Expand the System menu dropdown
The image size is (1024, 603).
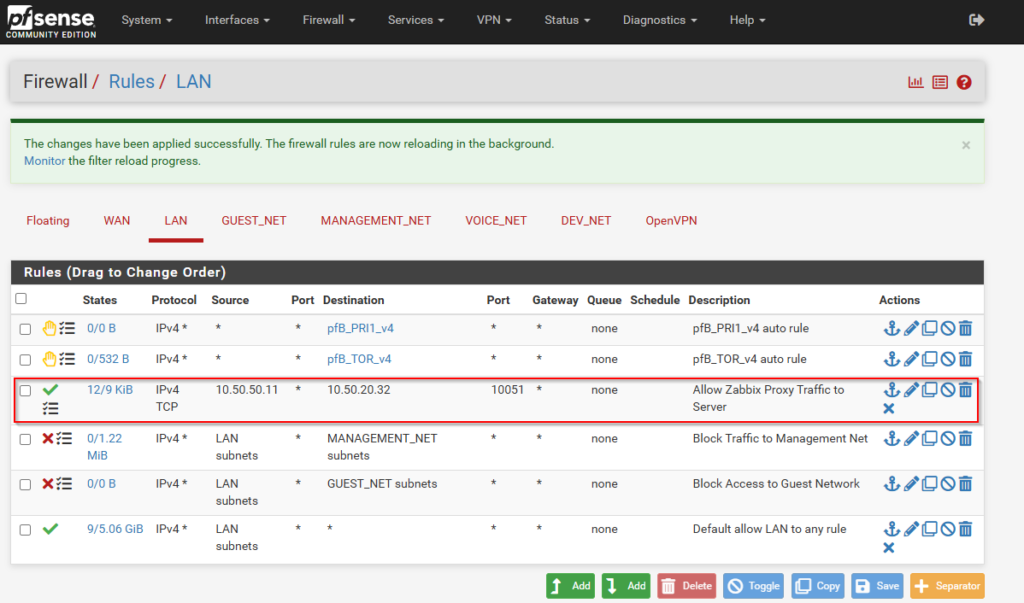(x=147, y=20)
